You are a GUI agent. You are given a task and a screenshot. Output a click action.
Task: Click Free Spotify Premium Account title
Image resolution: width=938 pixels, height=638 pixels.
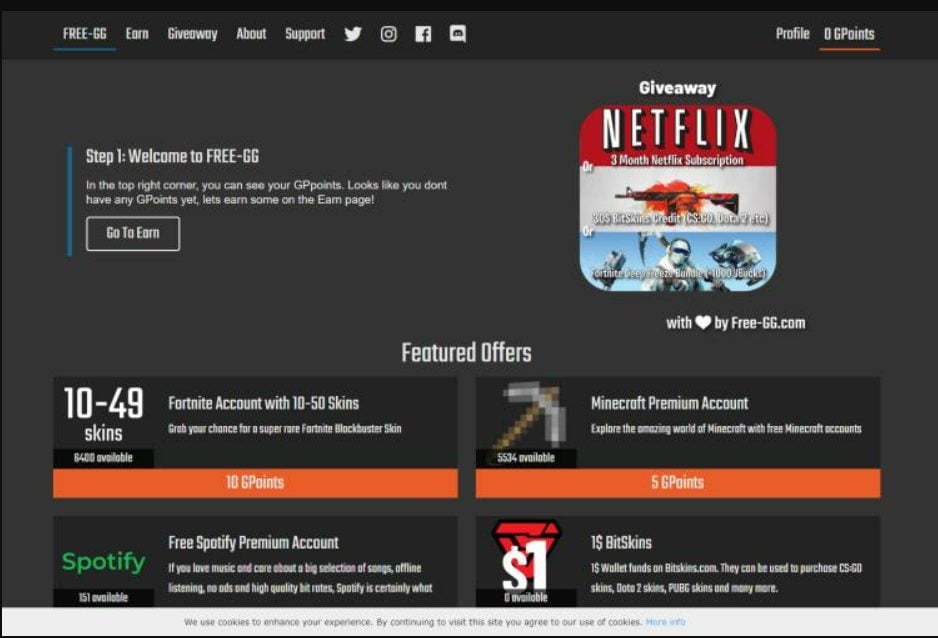254,543
